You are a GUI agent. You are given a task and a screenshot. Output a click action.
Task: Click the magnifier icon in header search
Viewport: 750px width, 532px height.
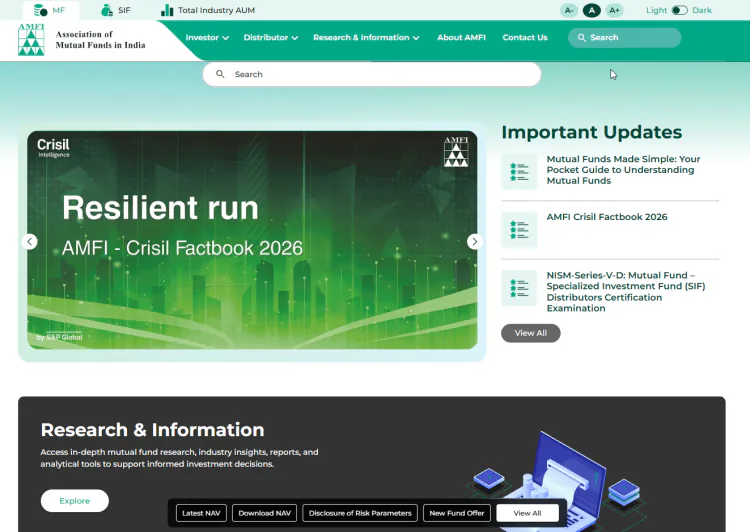[x=582, y=37]
